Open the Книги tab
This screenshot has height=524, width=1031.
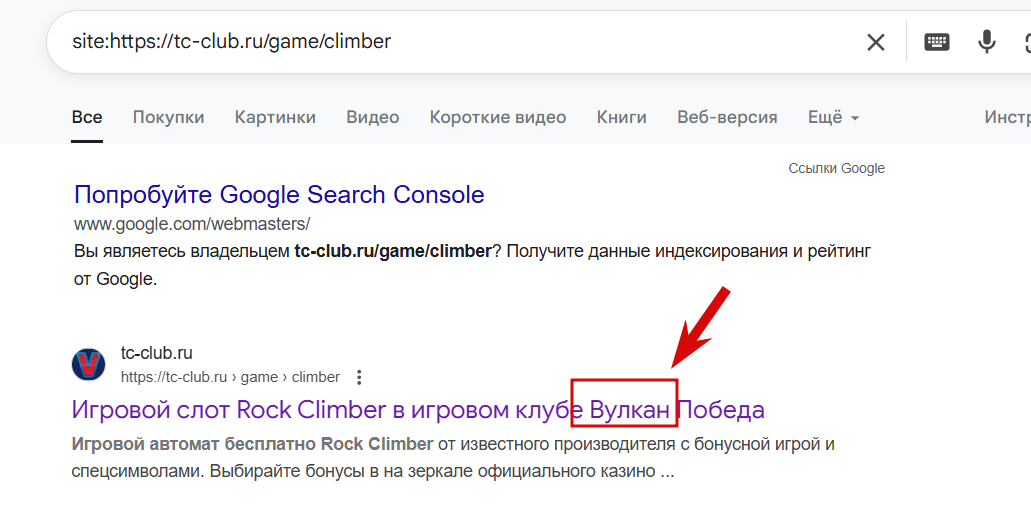(621, 117)
